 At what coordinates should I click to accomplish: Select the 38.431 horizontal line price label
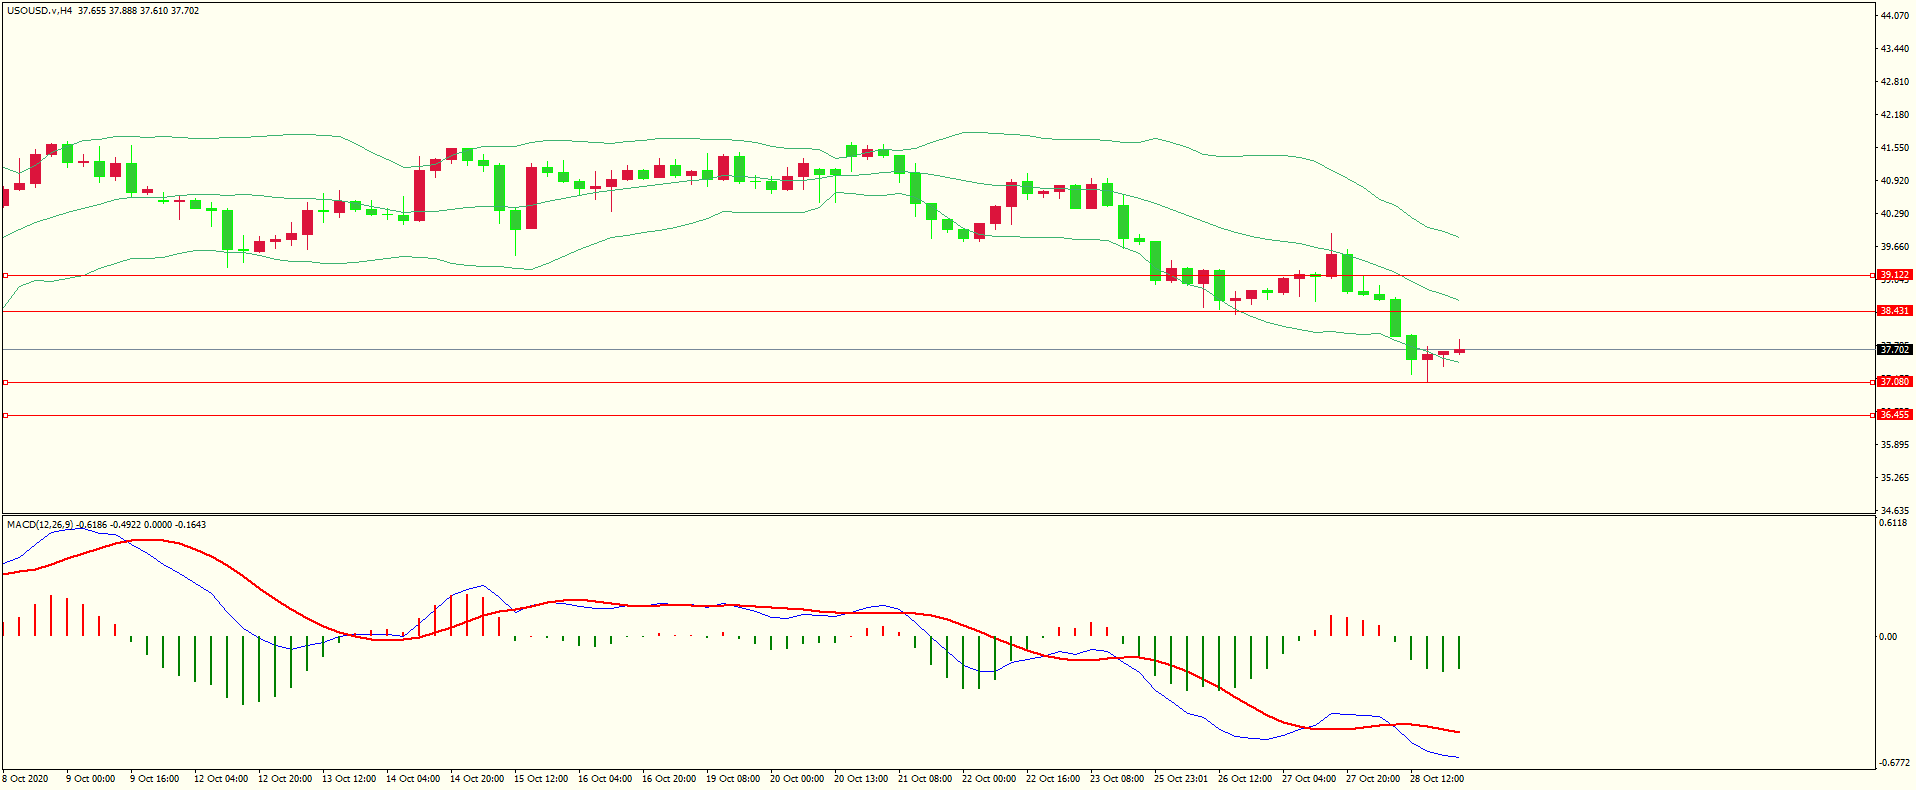pyautogui.click(x=1895, y=311)
